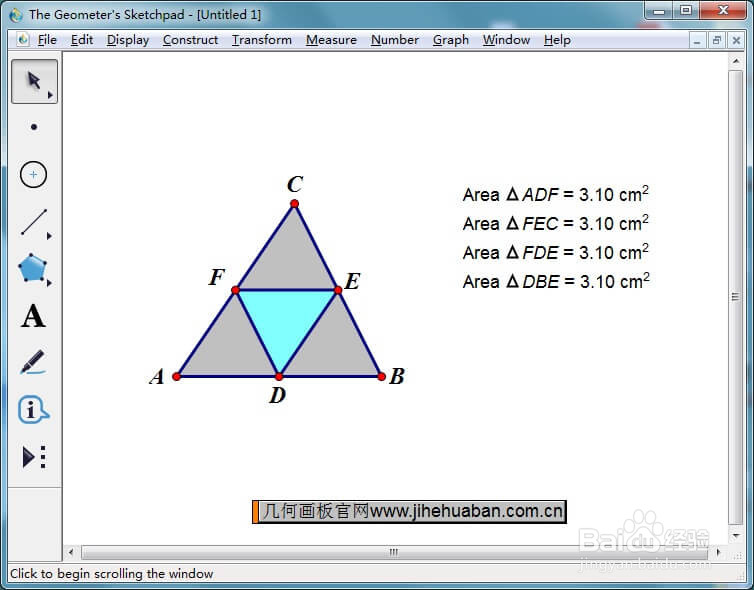Open the Transform menu
This screenshot has width=754, height=590.
262,40
